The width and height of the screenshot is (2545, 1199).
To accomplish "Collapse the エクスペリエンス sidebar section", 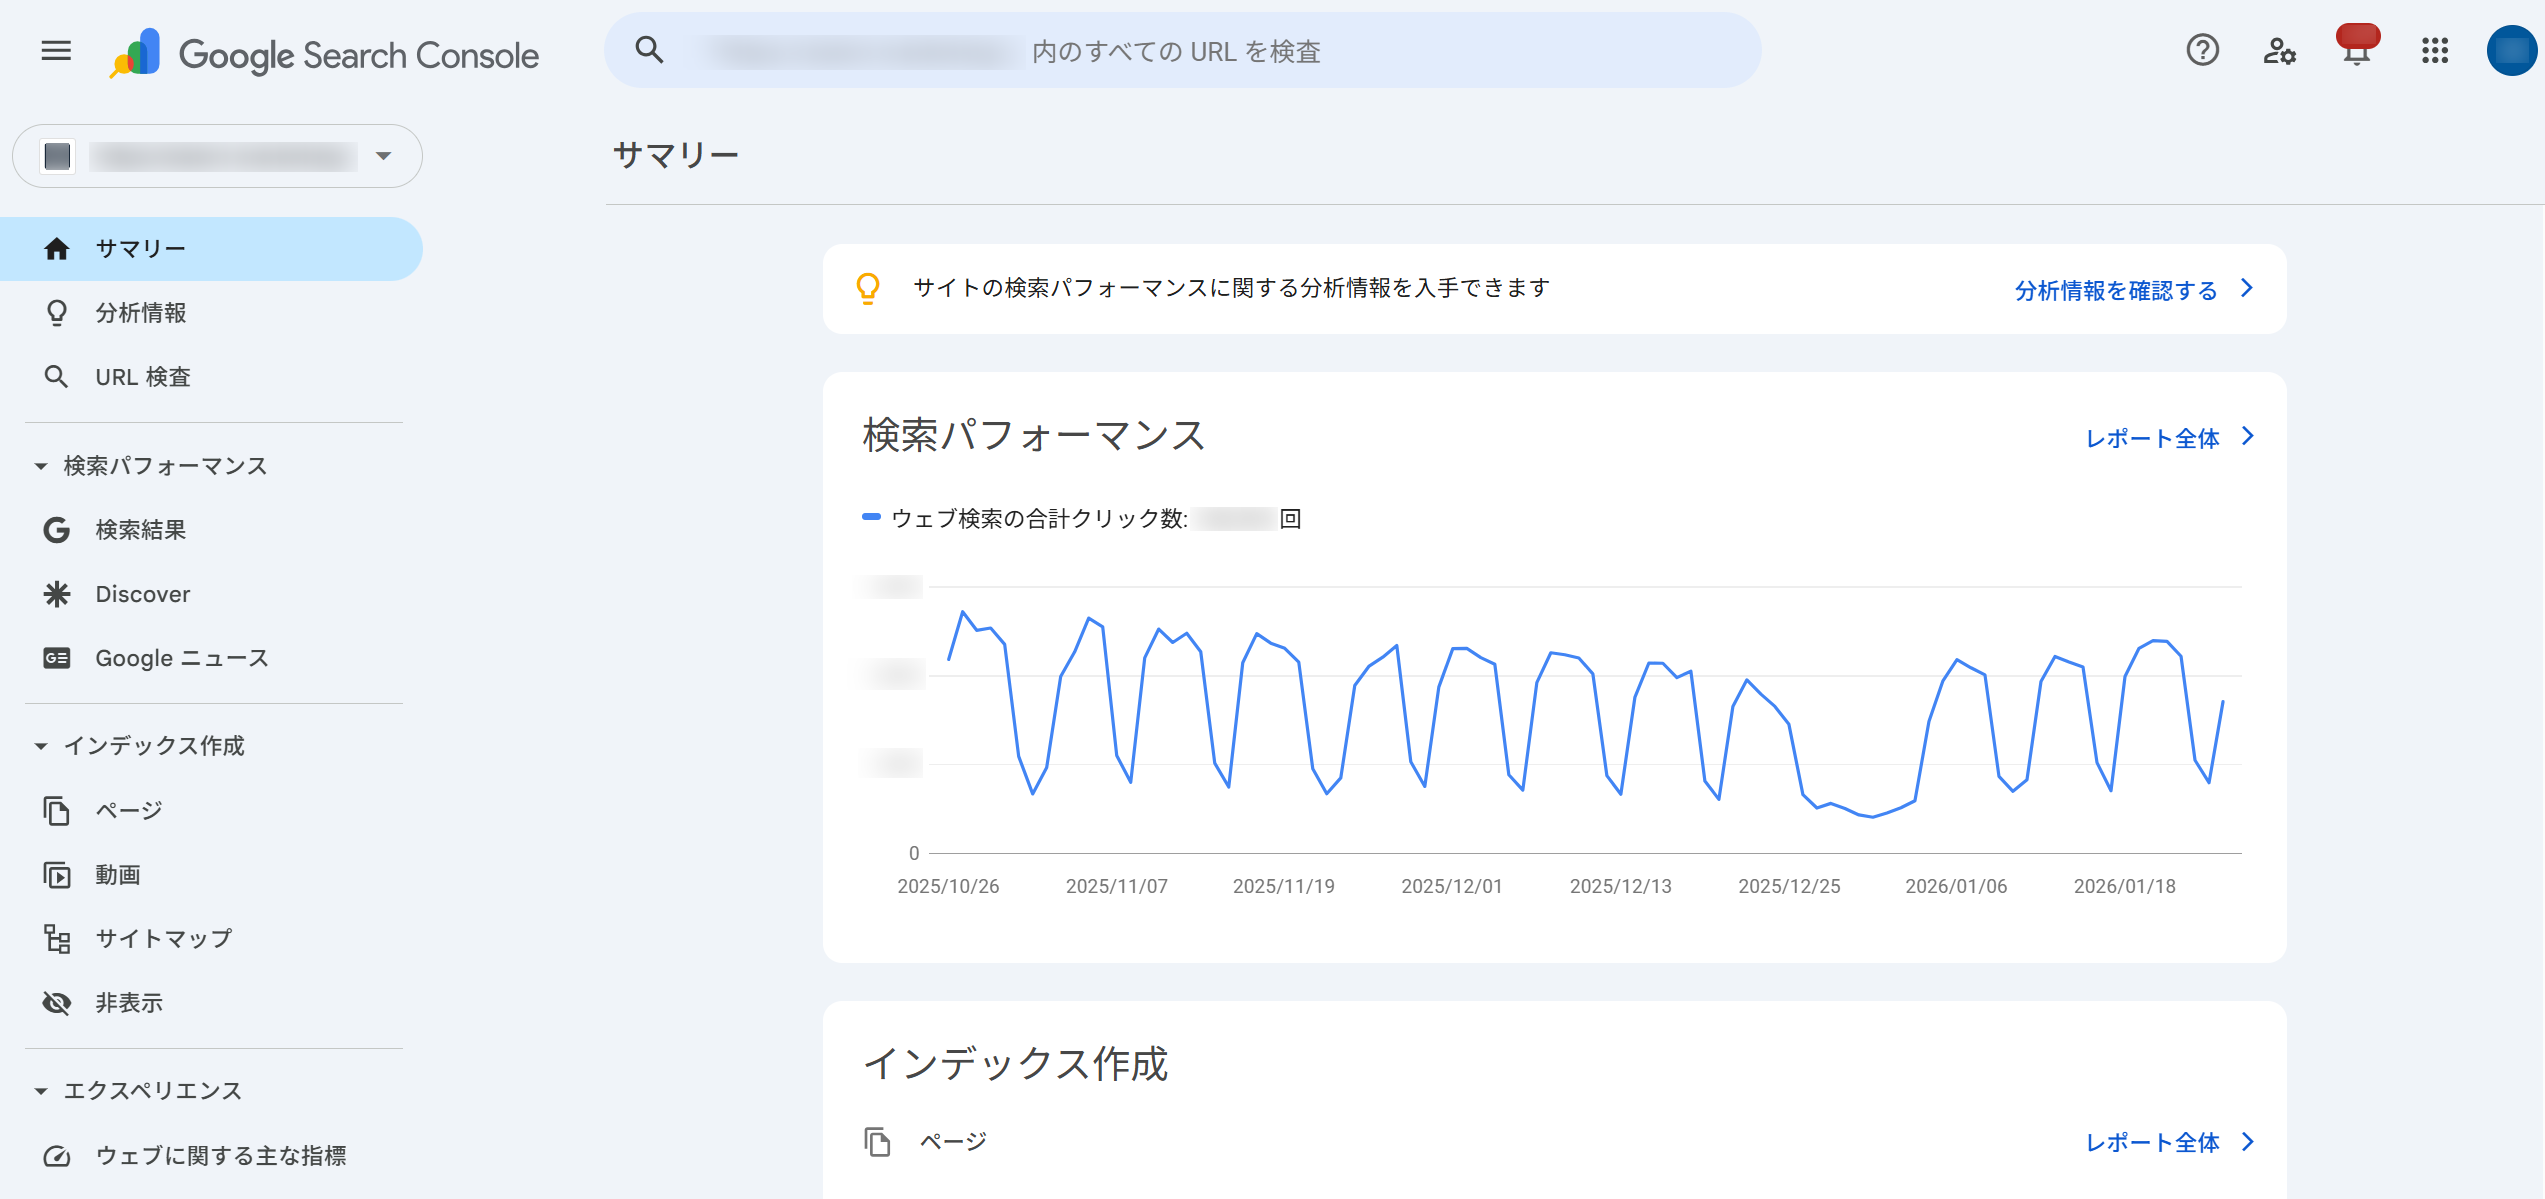I will tap(41, 1090).
